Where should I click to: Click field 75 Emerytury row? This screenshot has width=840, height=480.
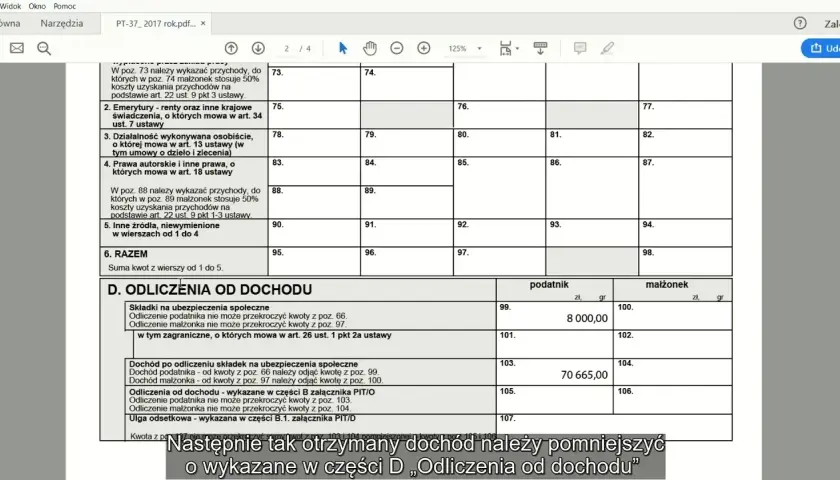pyautogui.click(x=314, y=115)
